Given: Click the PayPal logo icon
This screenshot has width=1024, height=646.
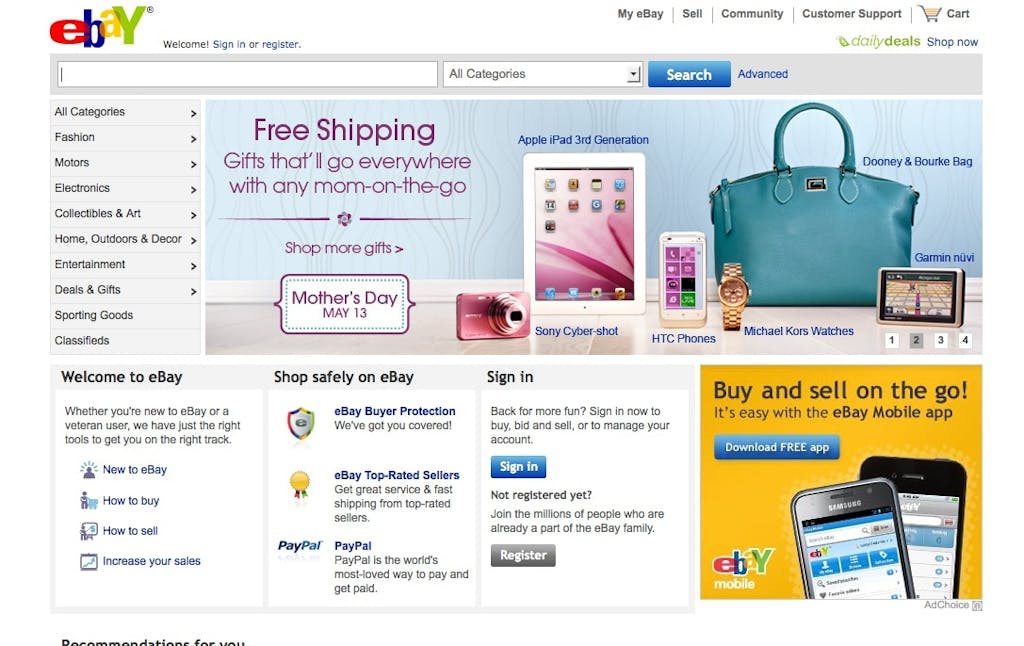Looking at the screenshot, I should point(300,546).
